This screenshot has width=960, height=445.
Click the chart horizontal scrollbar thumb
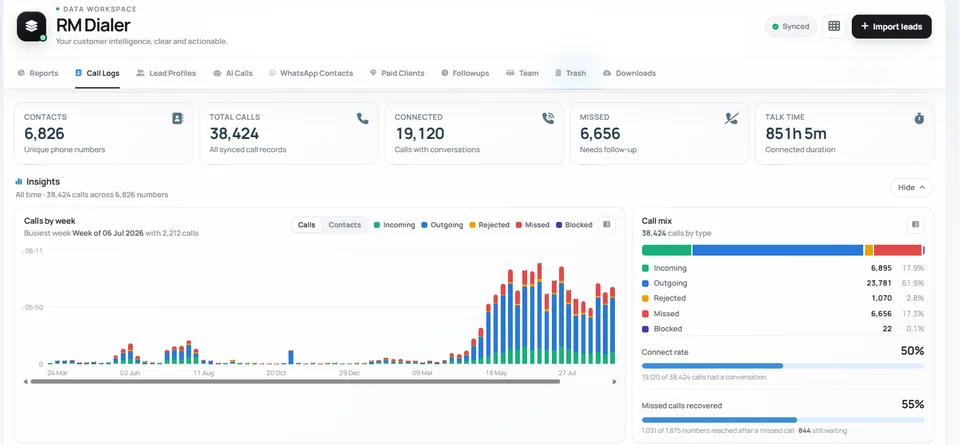tap(295, 381)
